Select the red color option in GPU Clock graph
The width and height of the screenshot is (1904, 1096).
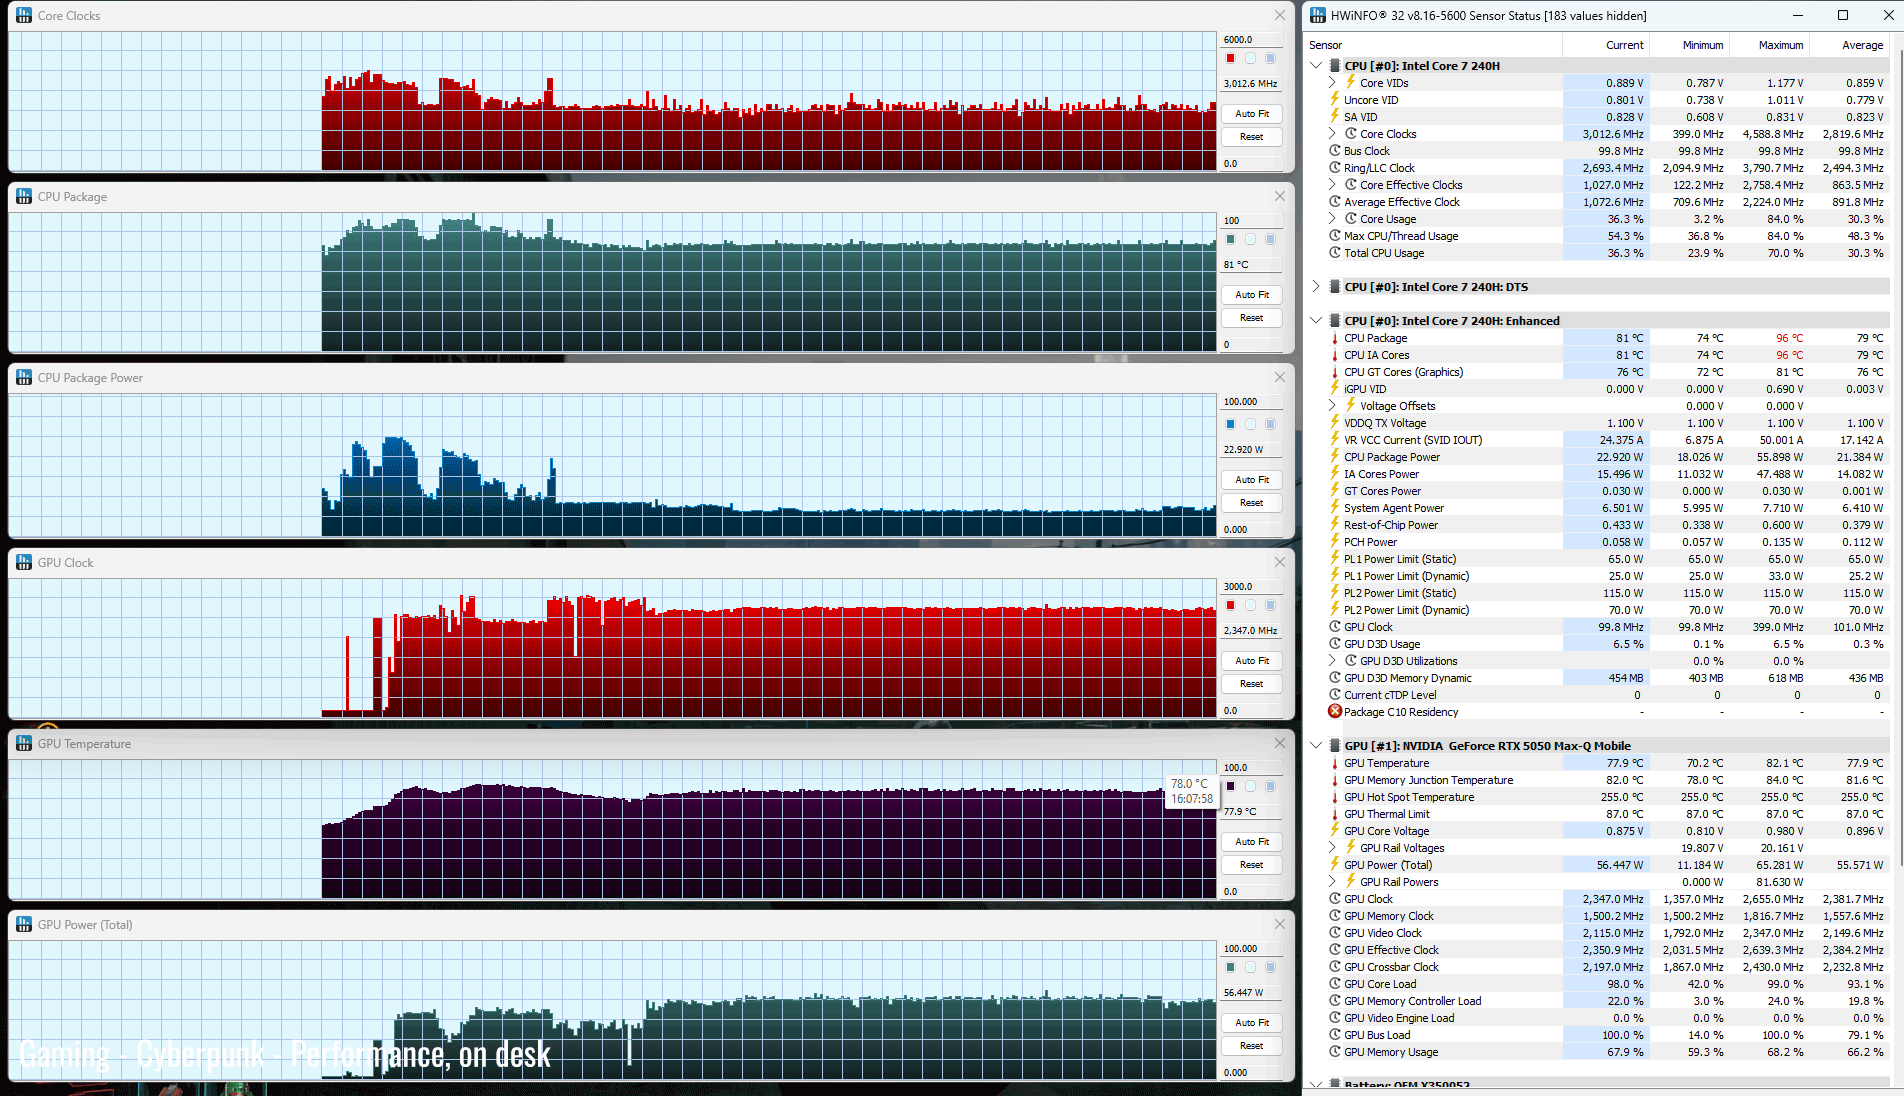click(x=1230, y=605)
